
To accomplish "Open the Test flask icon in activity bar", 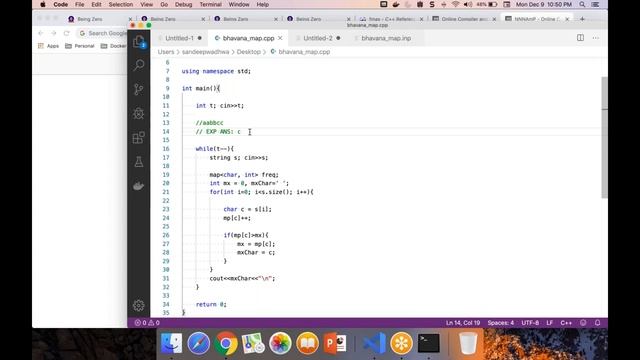I will click(x=139, y=162).
